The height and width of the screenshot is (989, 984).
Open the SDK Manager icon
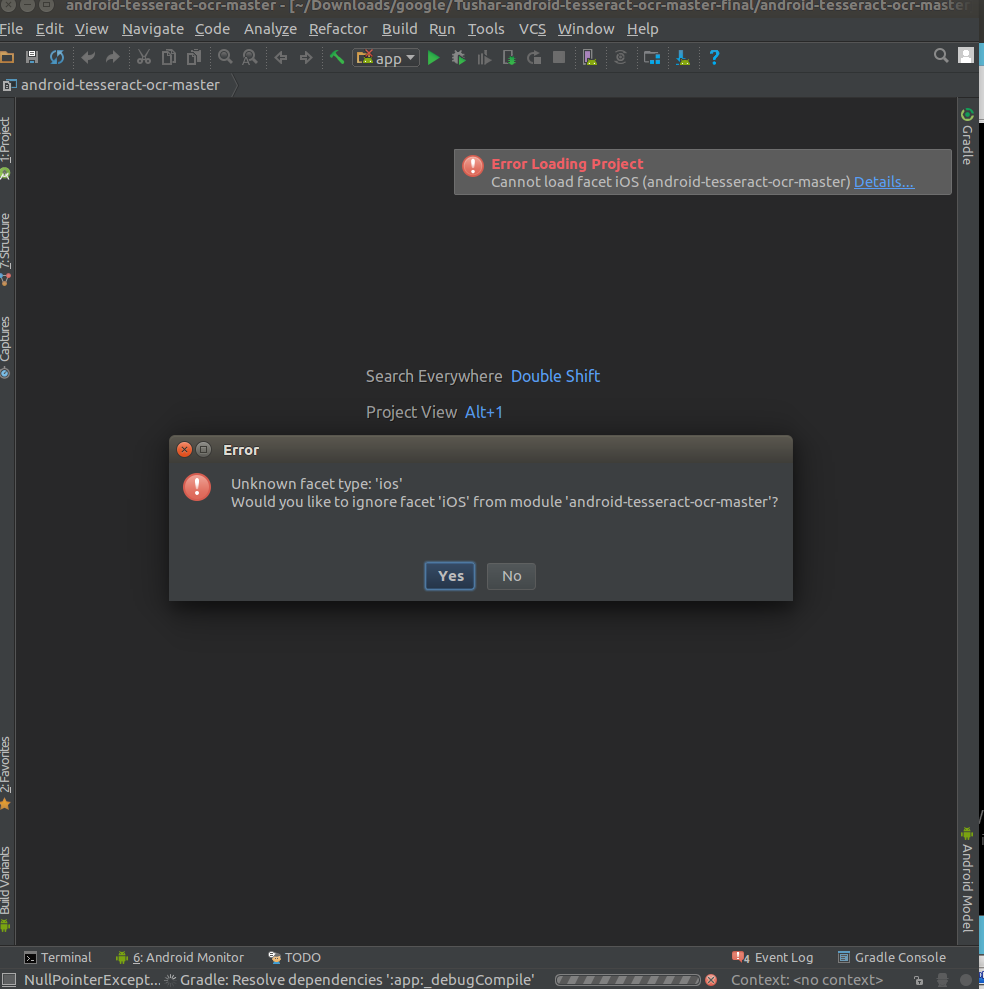click(683, 57)
